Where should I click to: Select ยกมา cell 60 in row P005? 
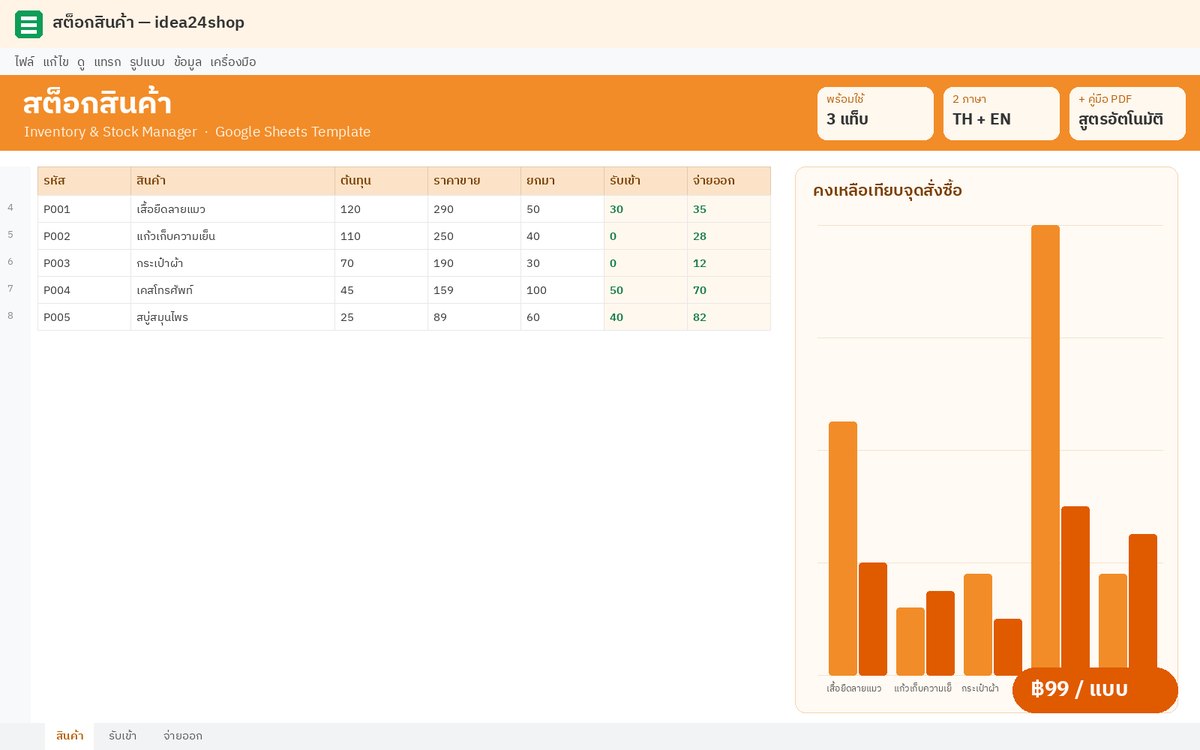563,317
